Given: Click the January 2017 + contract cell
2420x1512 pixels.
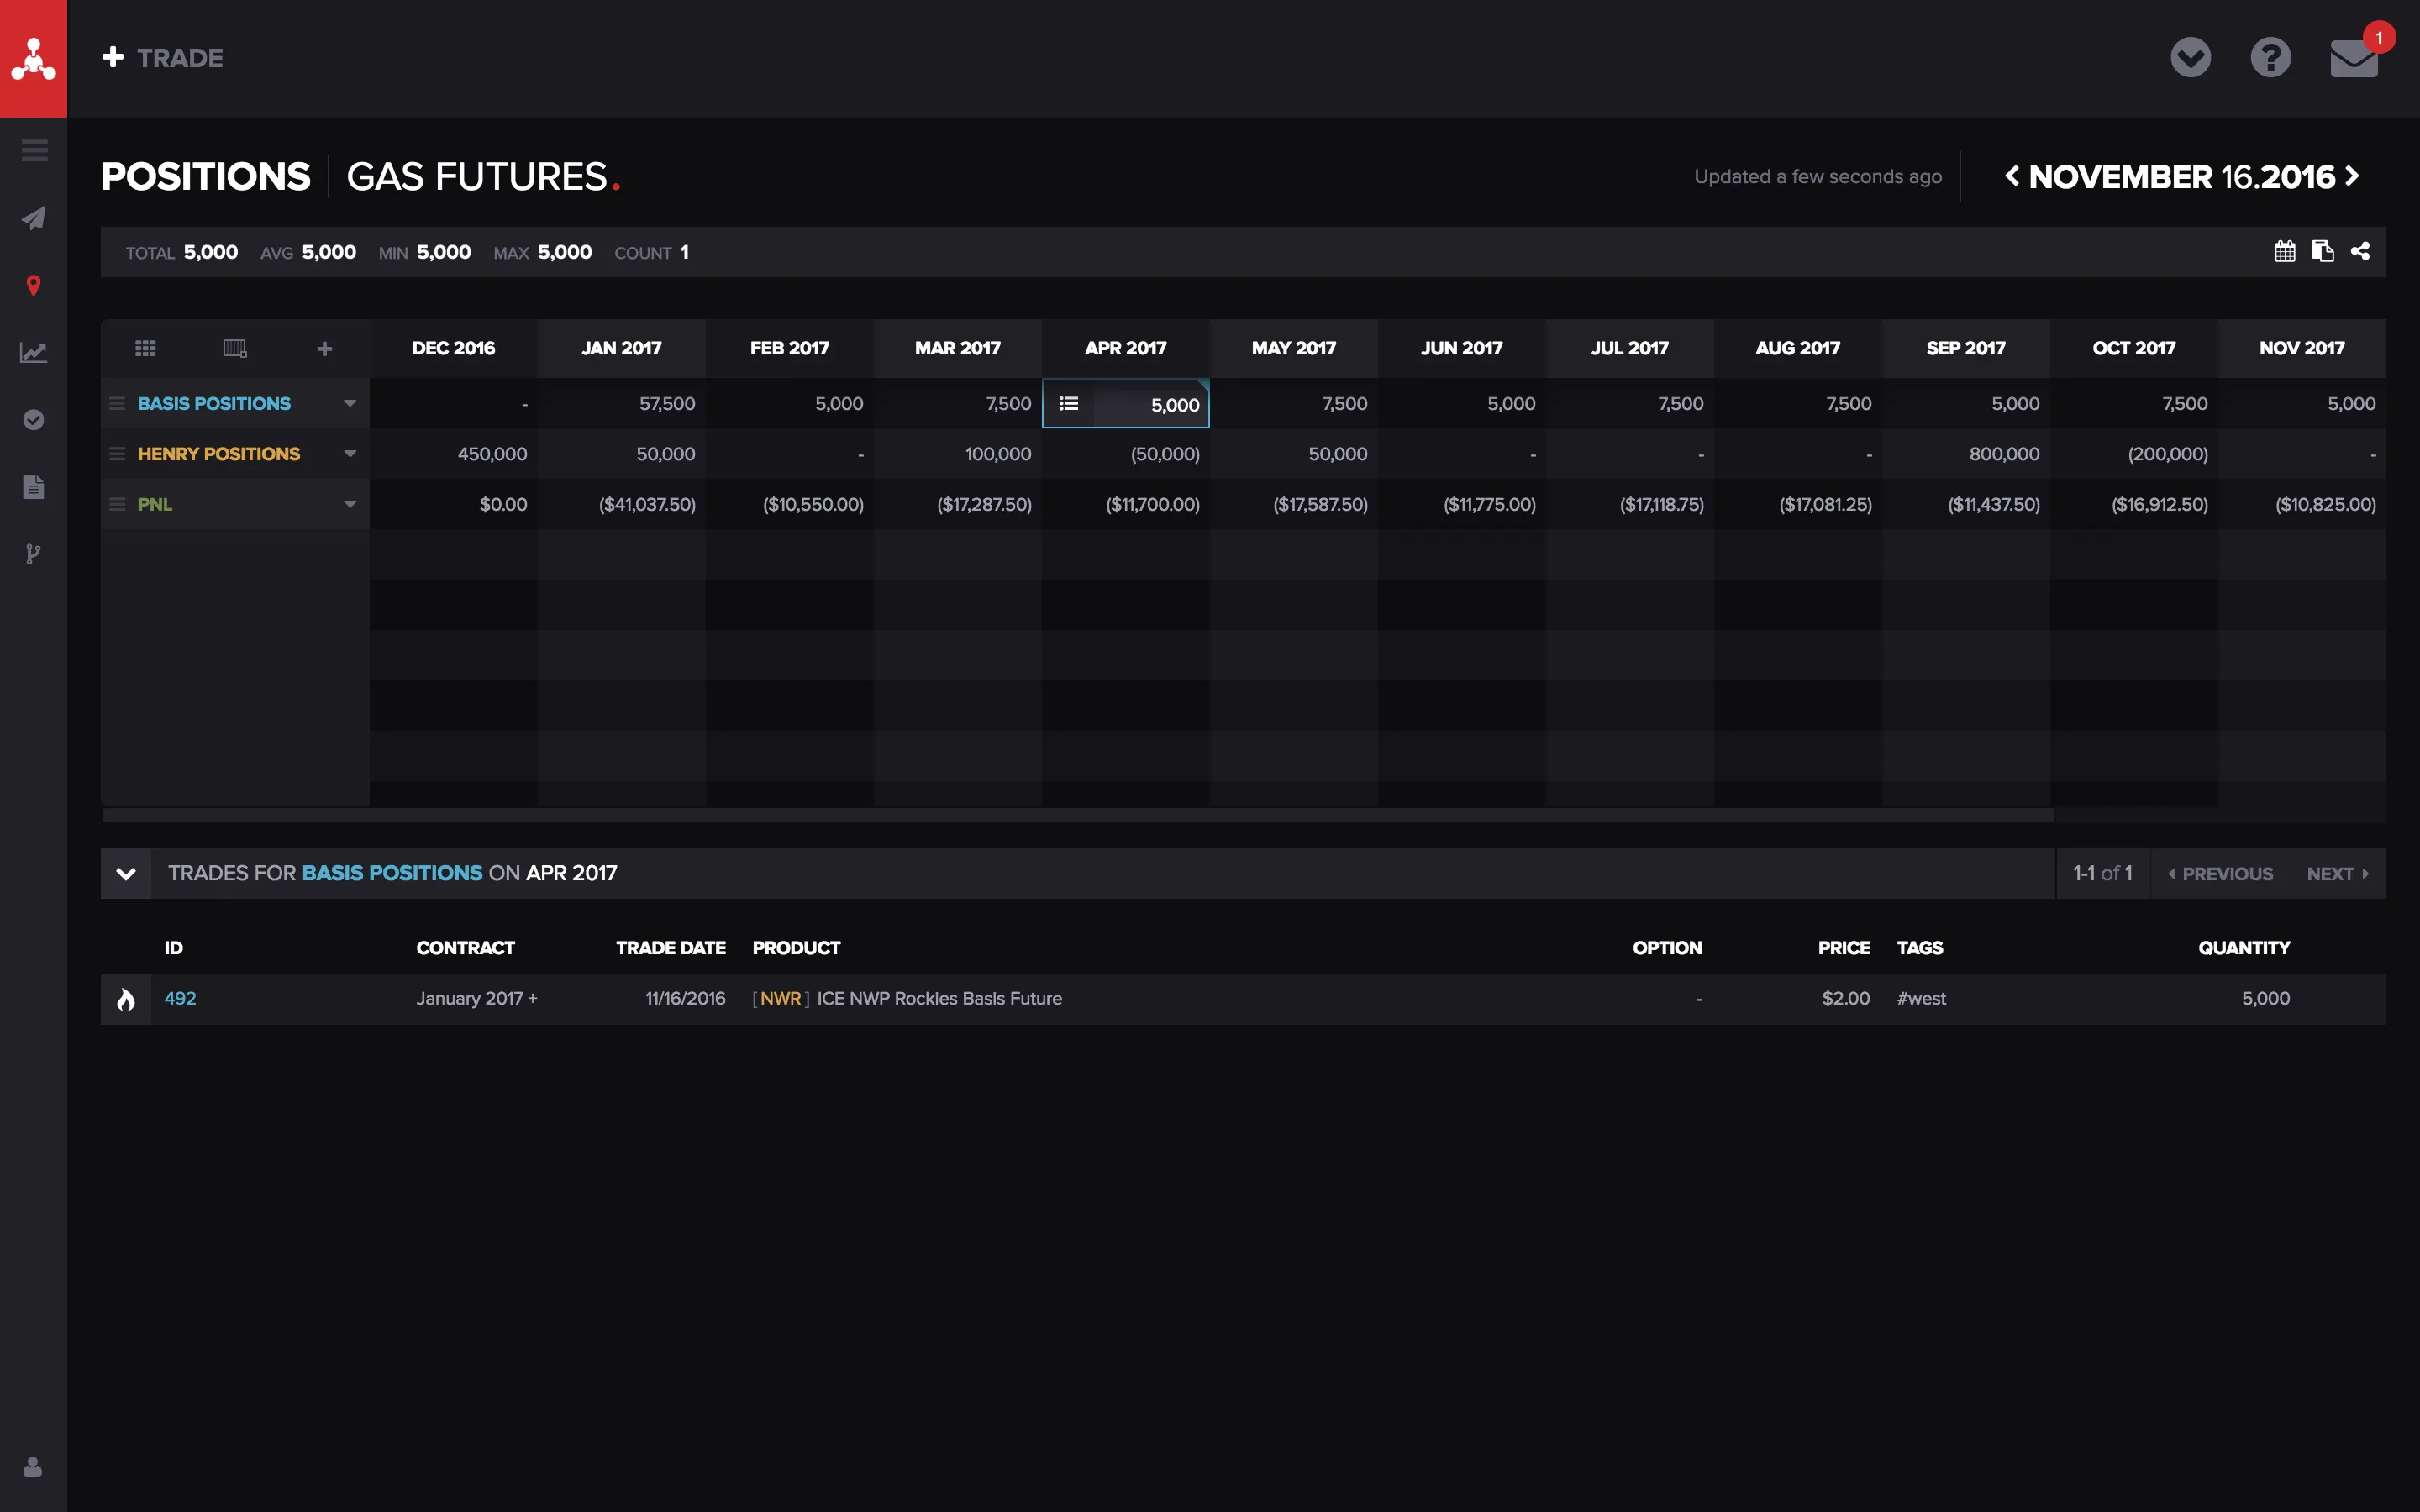Looking at the screenshot, I should click(x=477, y=998).
